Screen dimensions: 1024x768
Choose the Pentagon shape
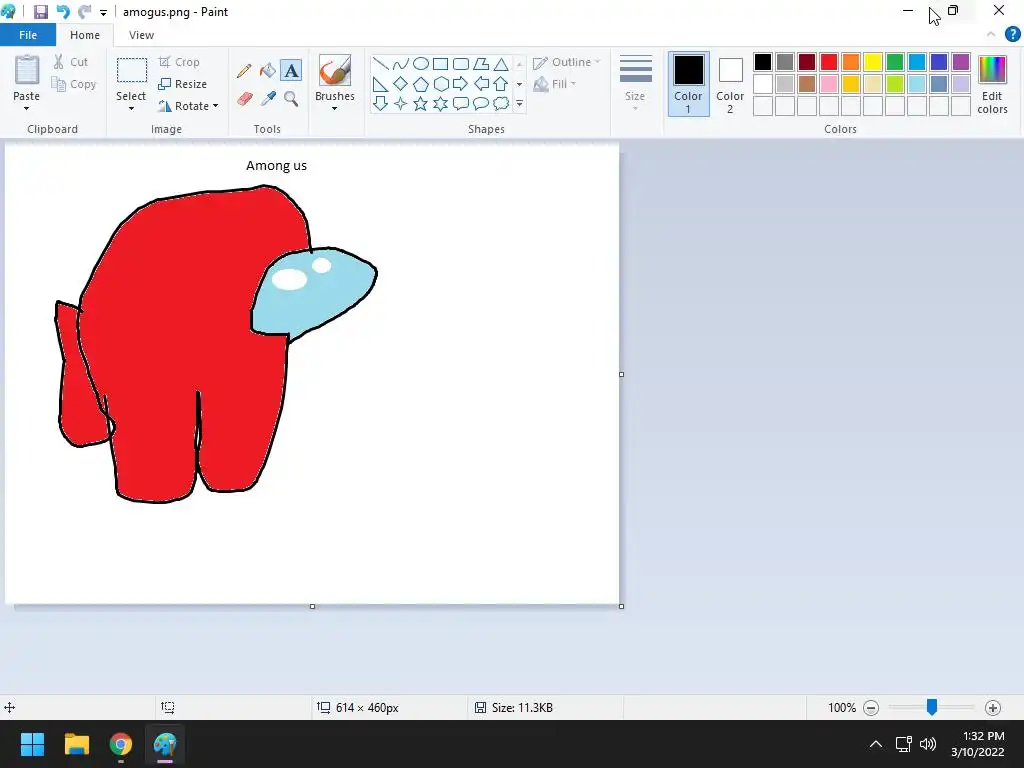point(421,84)
